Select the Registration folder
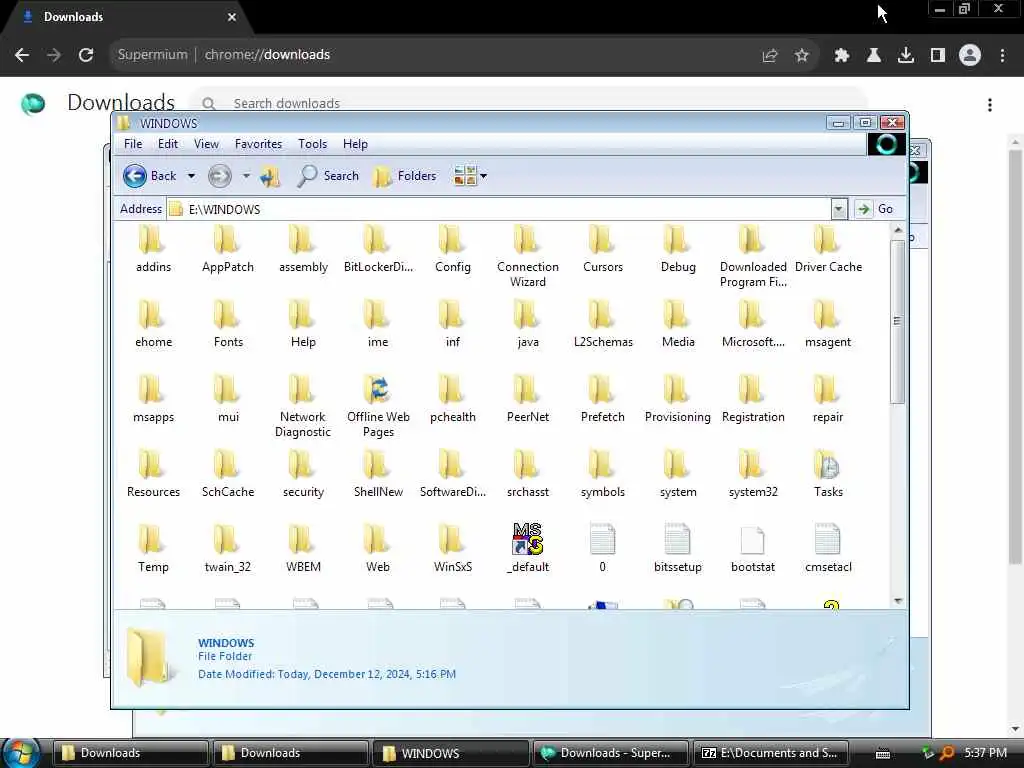Image resolution: width=1024 pixels, height=768 pixels. pyautogui.click(x=753, y=400)
